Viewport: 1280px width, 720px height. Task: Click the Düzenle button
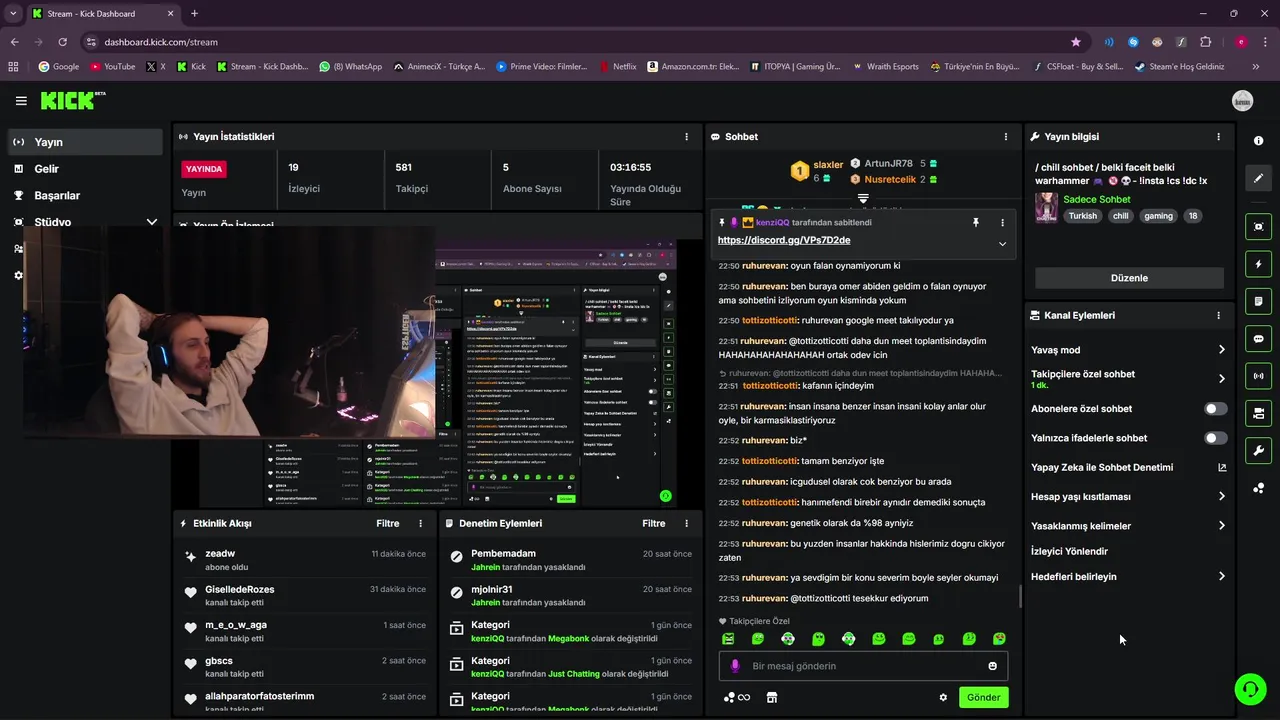point(1129,278)
